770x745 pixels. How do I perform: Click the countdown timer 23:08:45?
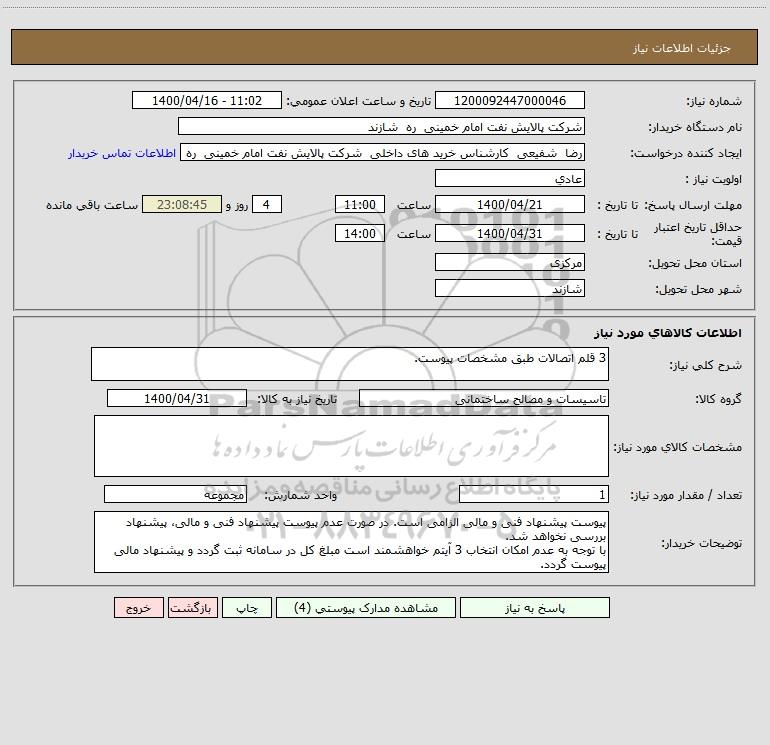click(x=182, y=204)
